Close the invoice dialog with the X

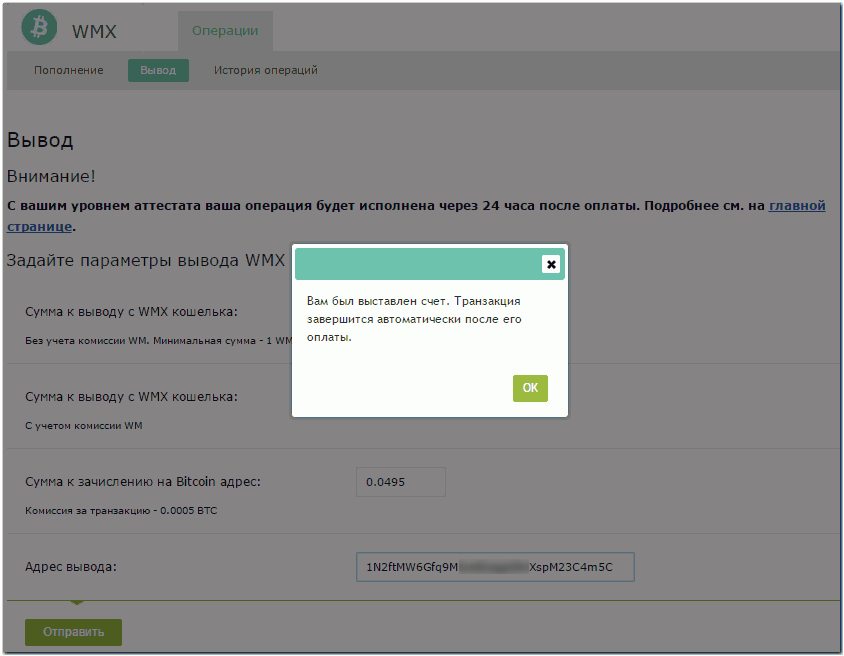click(x=551, y=264)
